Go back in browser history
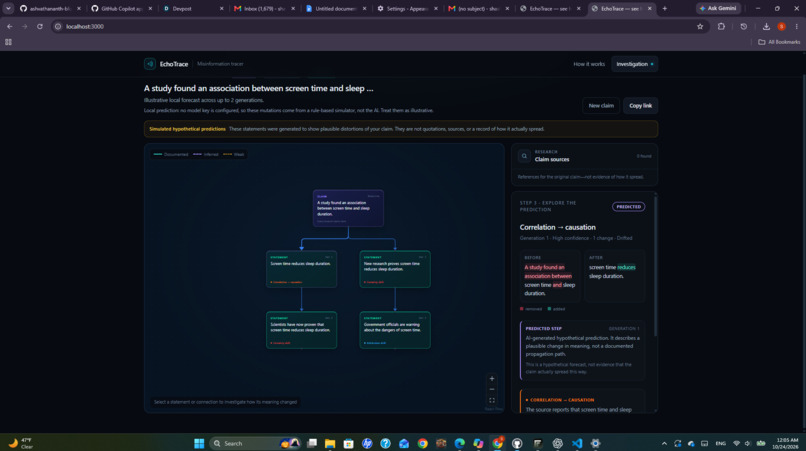Screen dimensions: 806x451 [10, 26]
